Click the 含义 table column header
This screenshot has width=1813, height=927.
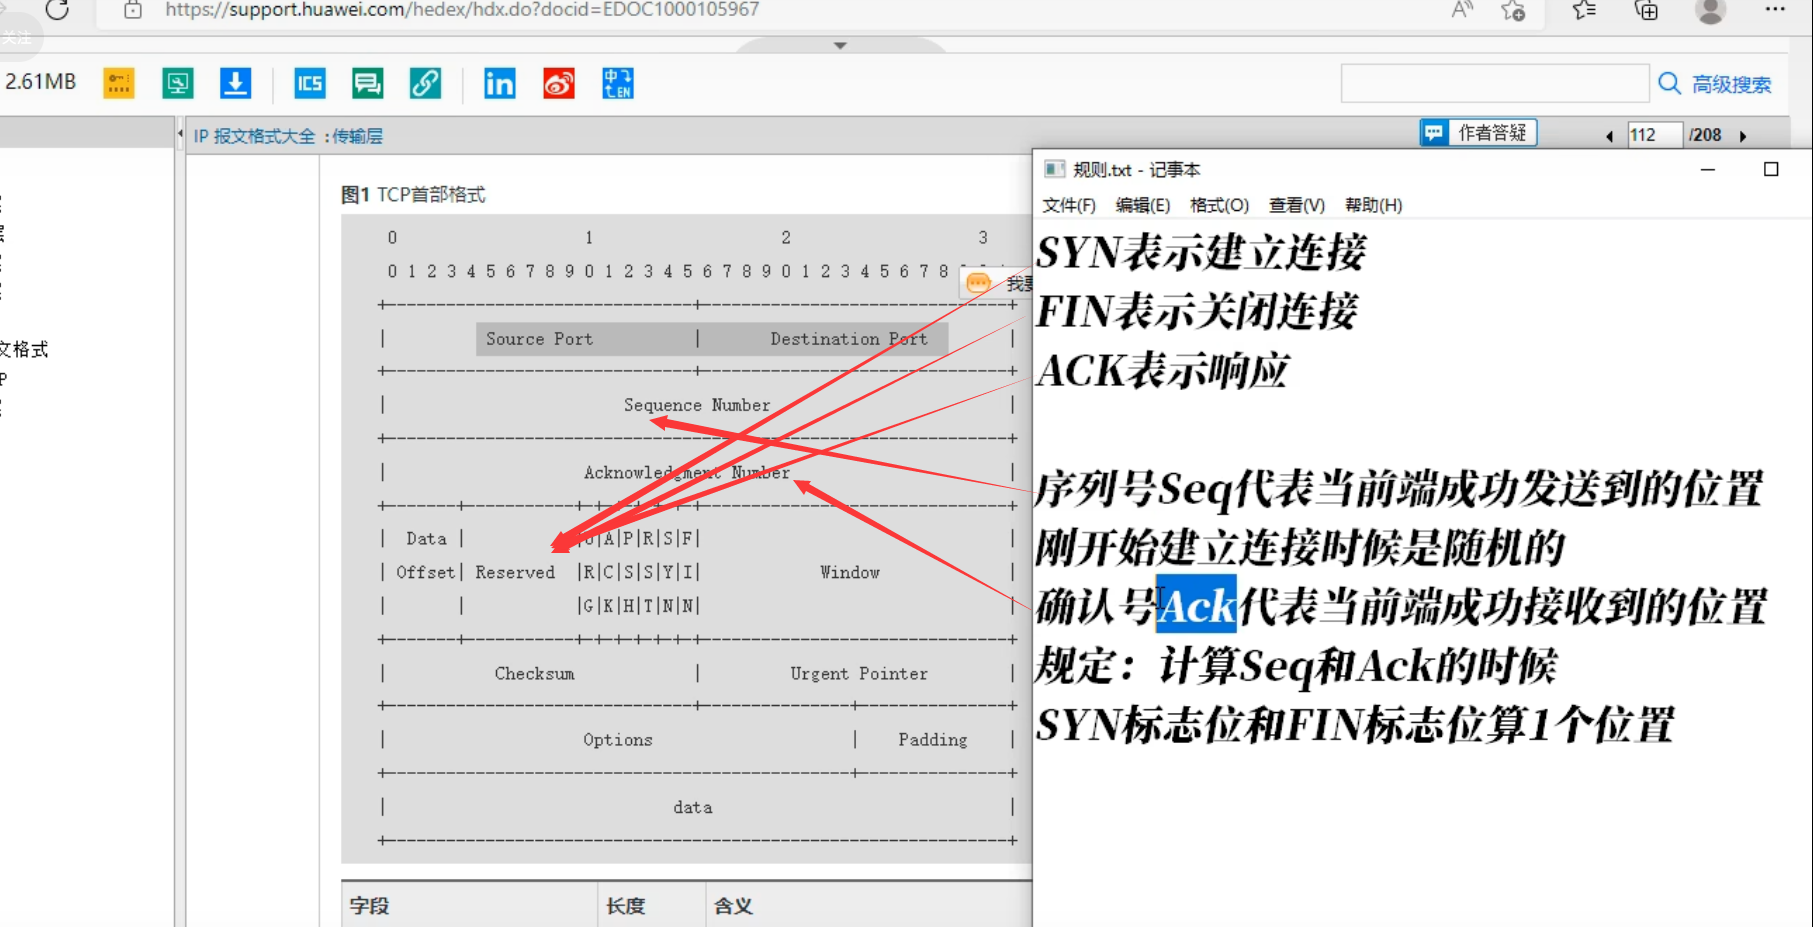[733, 906]
